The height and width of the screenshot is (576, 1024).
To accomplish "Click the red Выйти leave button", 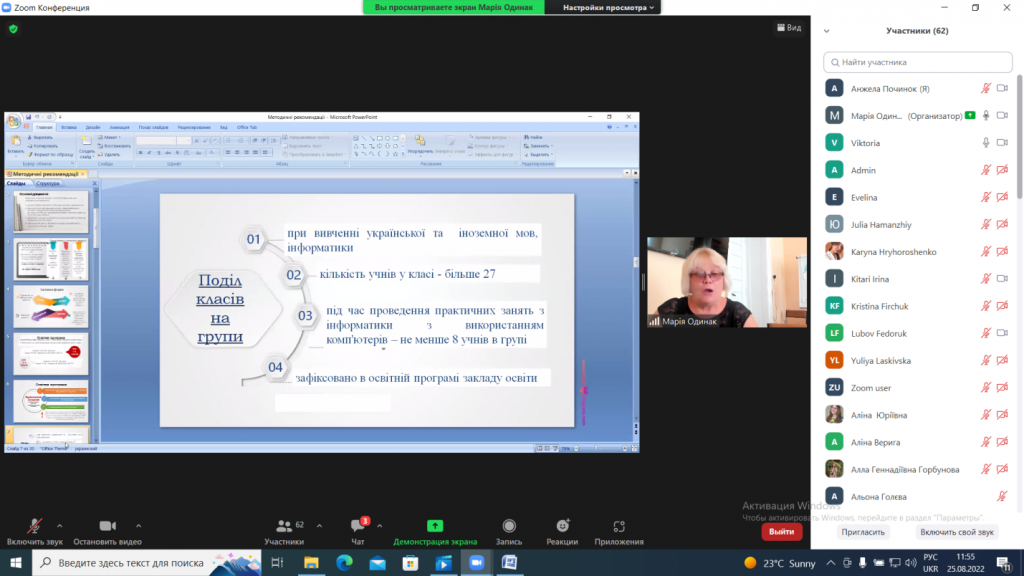I will 781,532.
